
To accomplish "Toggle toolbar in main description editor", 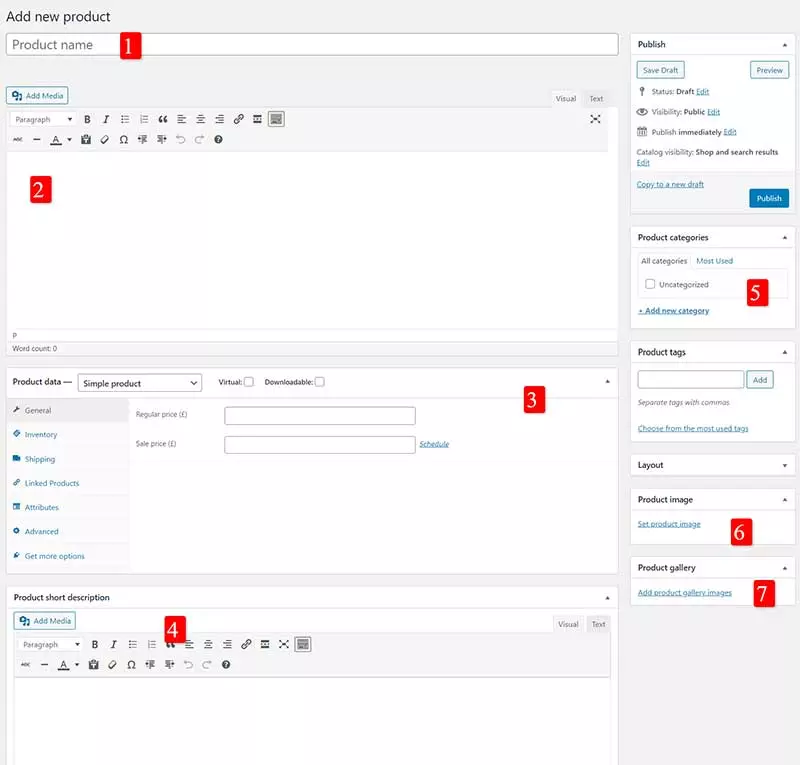I will click(x=276, y=119).
